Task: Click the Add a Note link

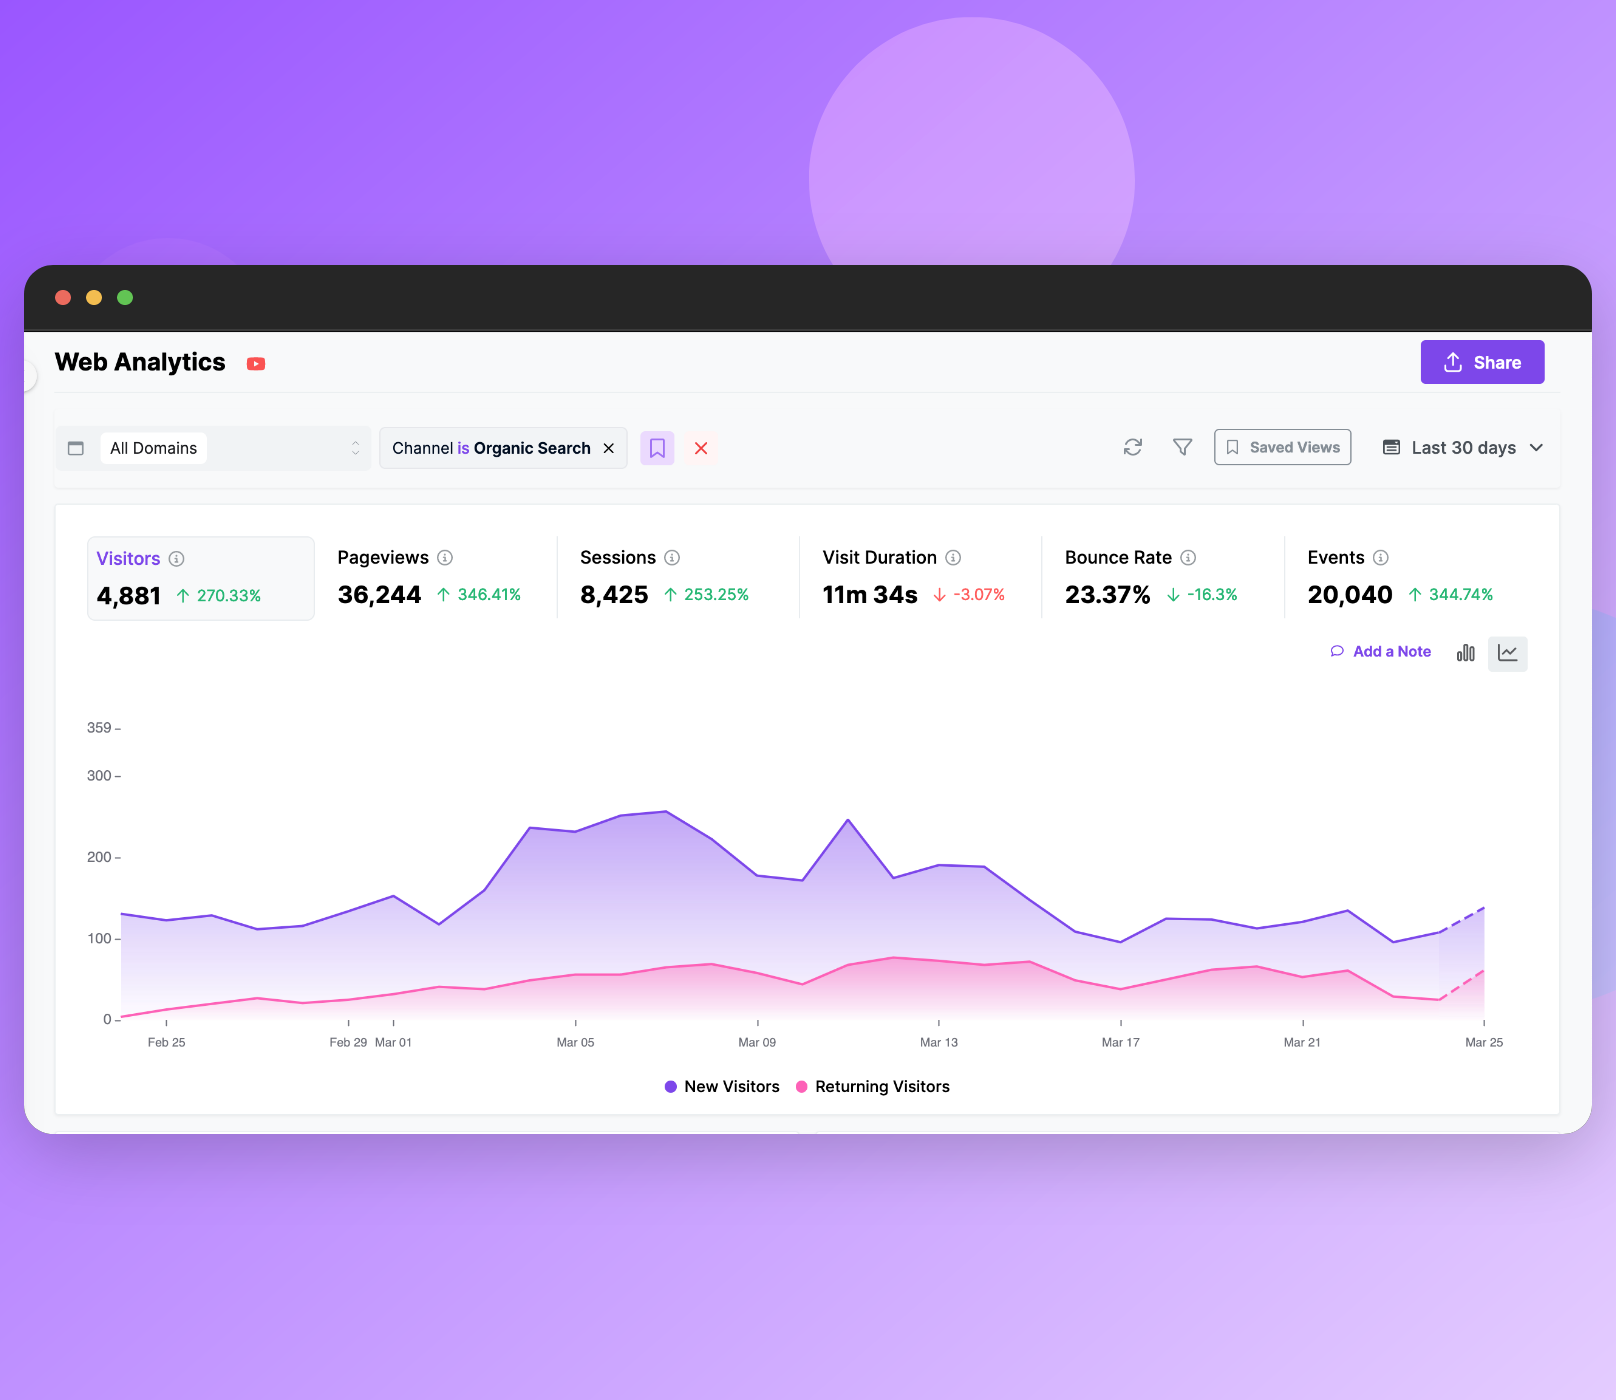Action: (x=1381, y=652)
